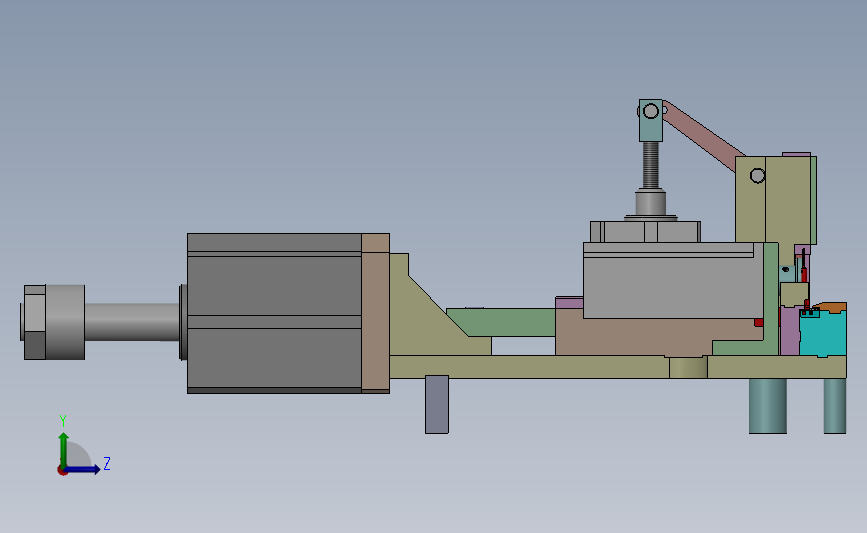Select the gray boss under the threaded screw
The width and height of the screenshot is (867, 533).
(x=650, y=203)
